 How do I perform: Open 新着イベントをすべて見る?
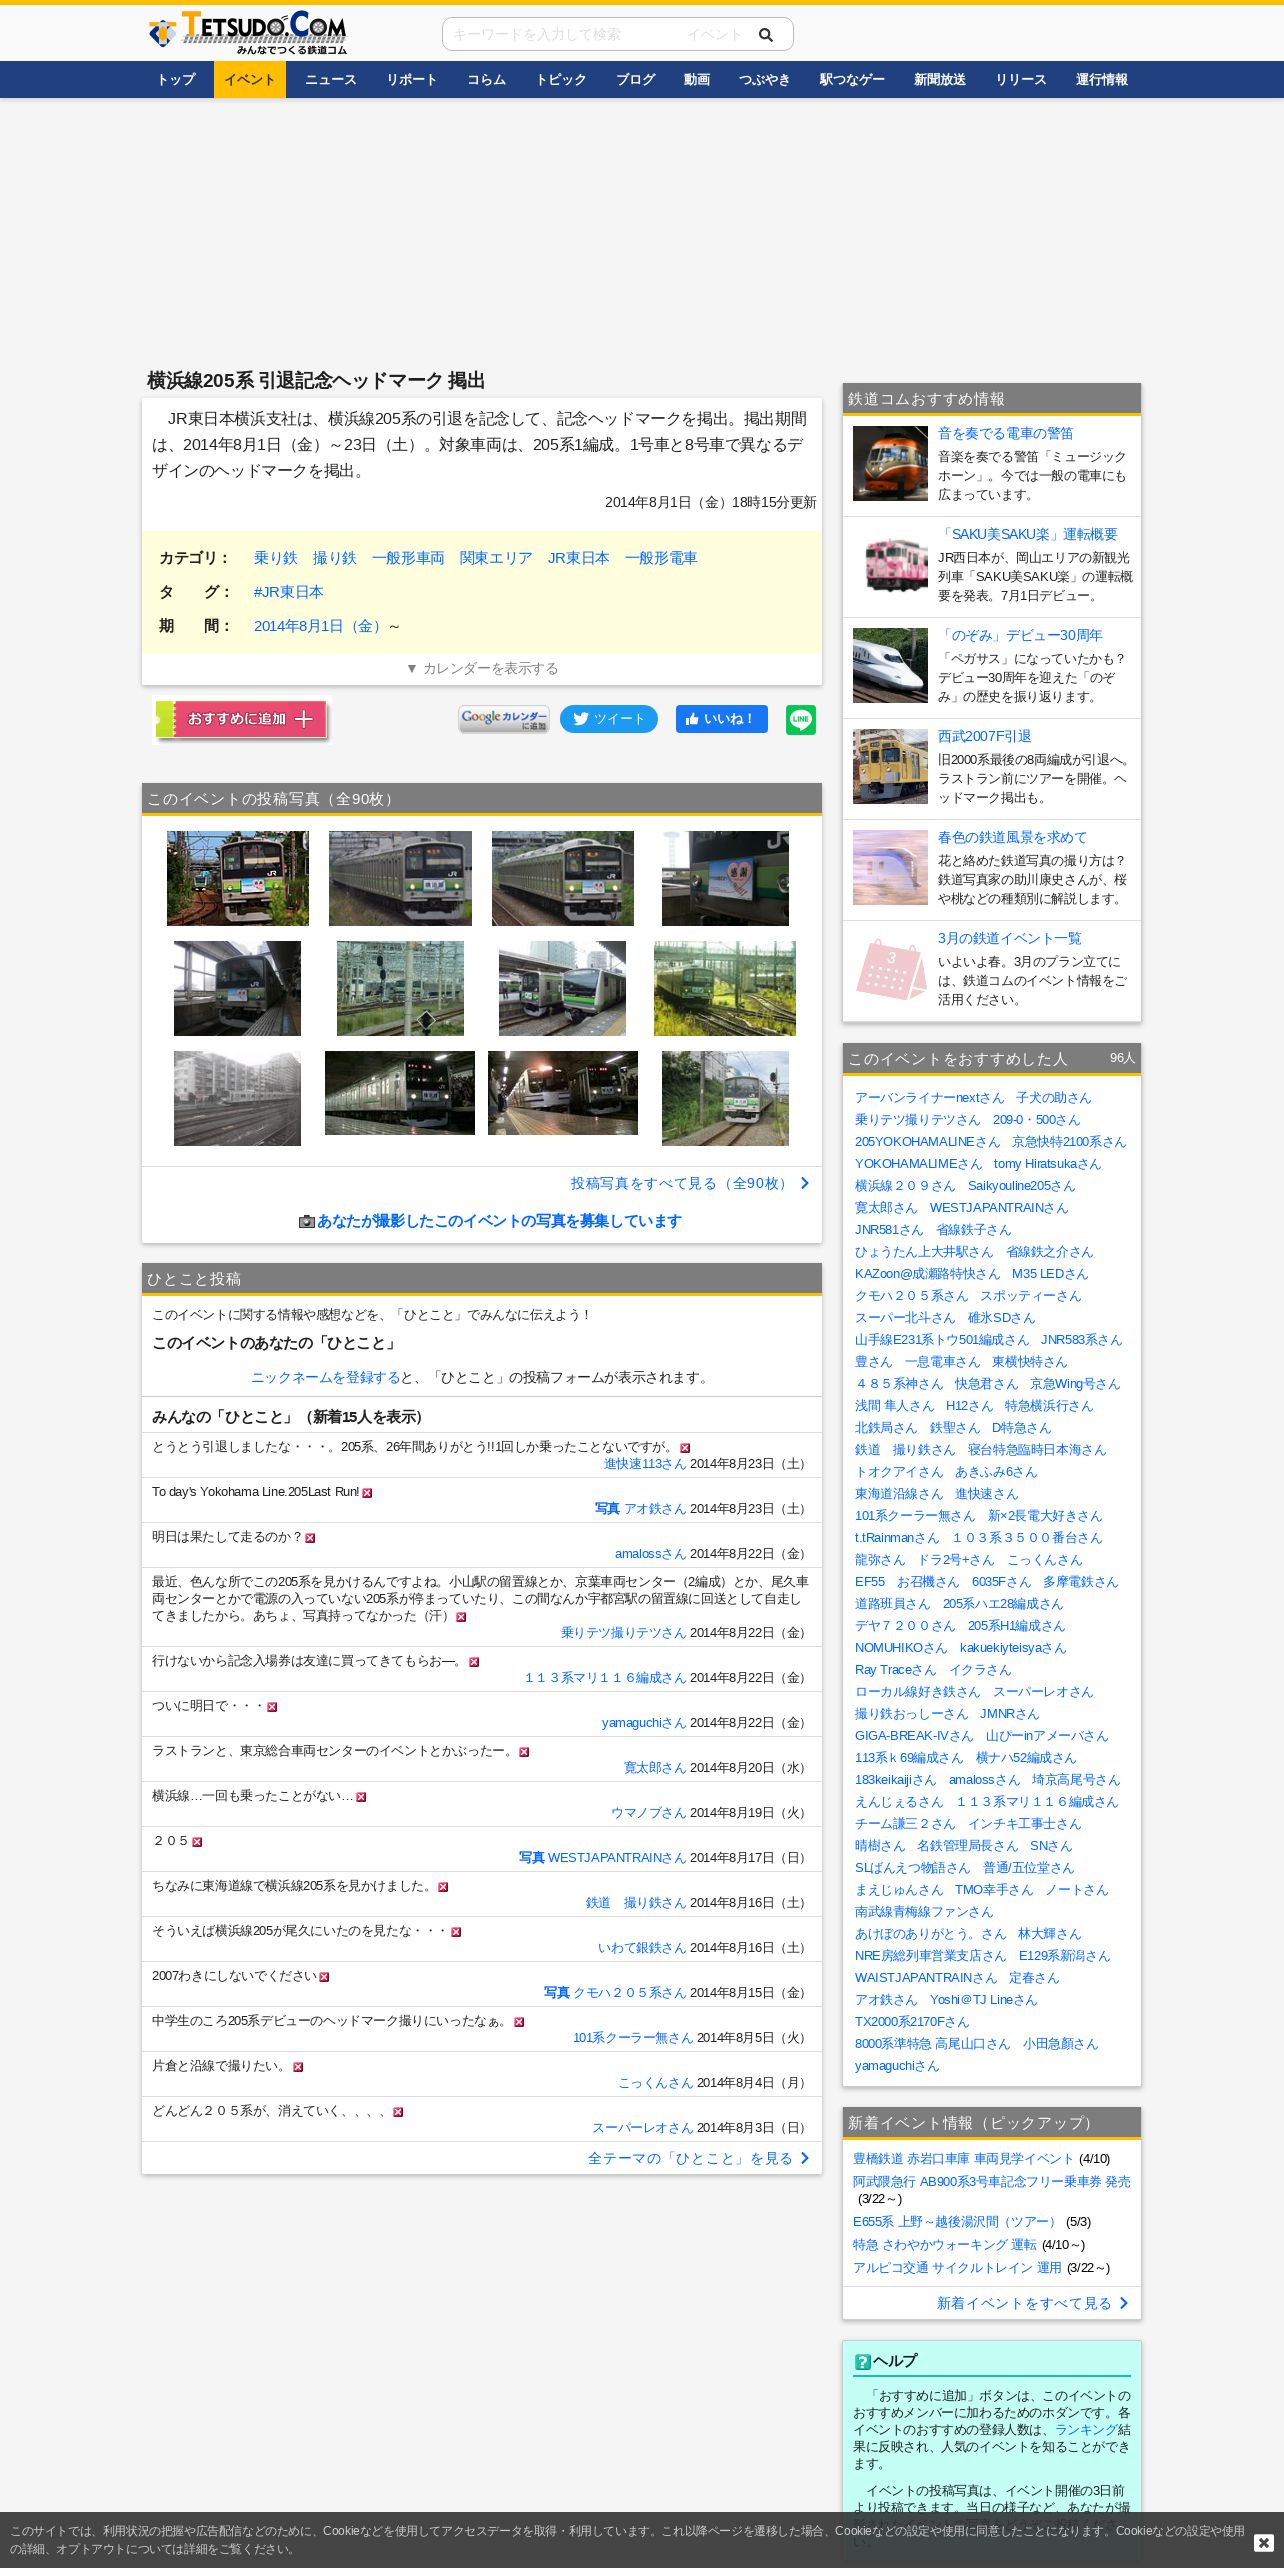coord(1032,2303)
